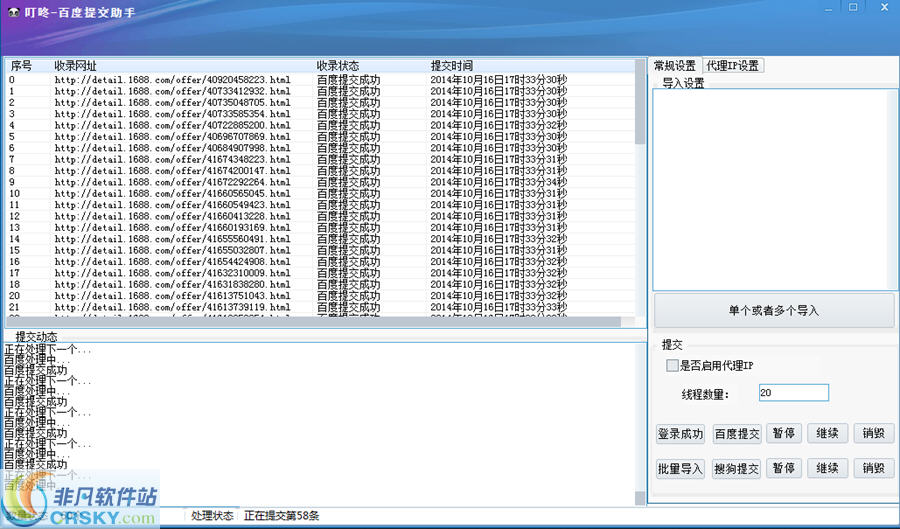Select URL offer/41672292264.html row

pyautogui.click(x=320, y=182)
